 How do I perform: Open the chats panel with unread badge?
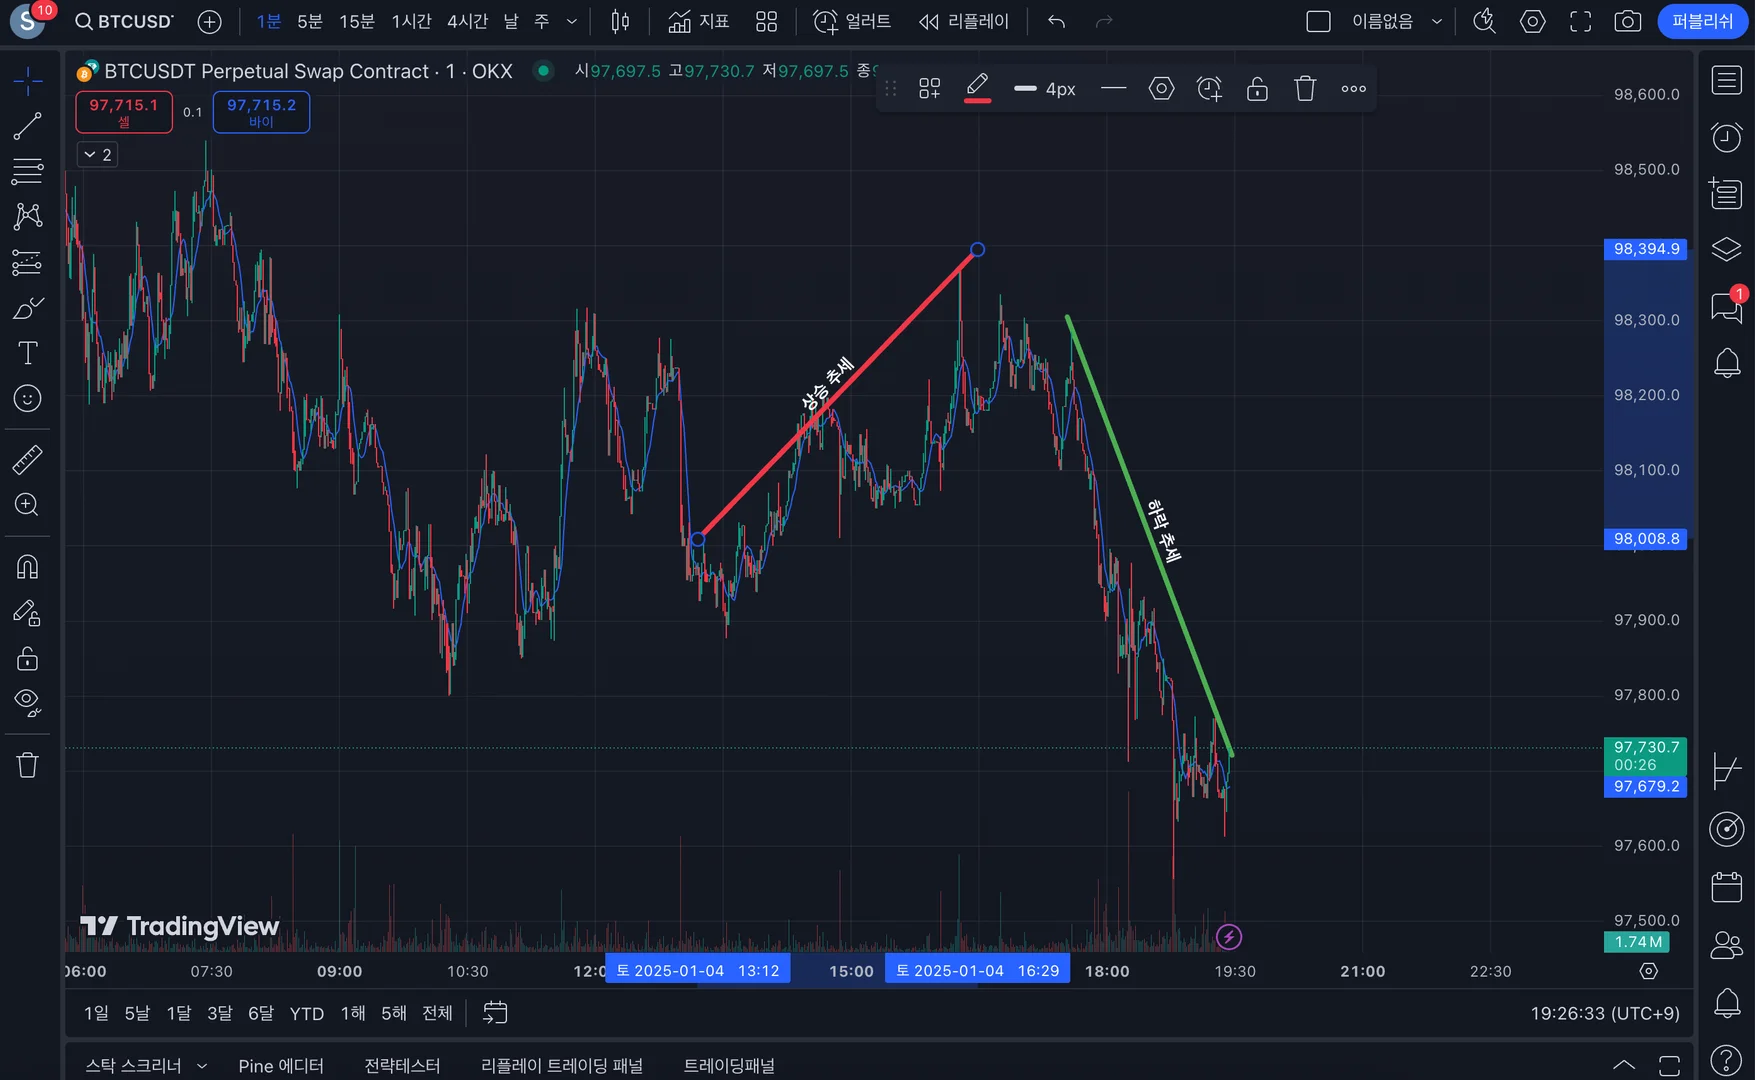click(x=1727, y=306)
